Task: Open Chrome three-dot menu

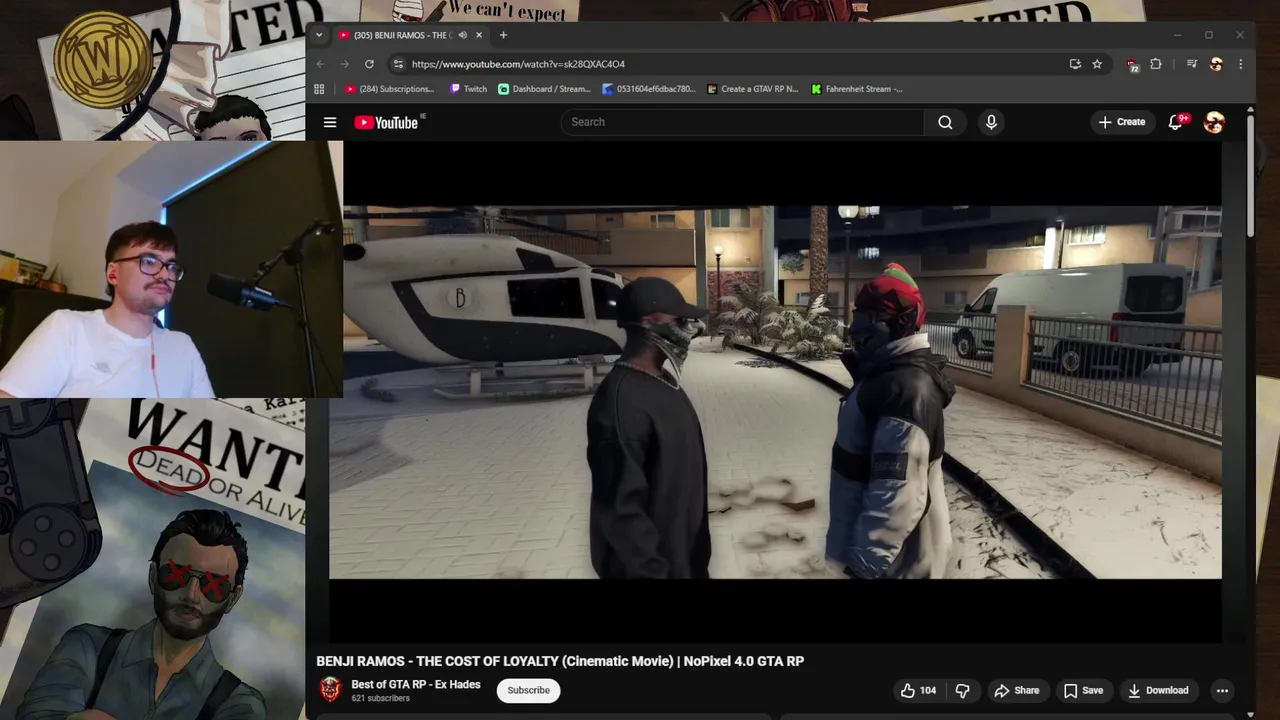Action: pyautogui.click(x=1241, y=64)
